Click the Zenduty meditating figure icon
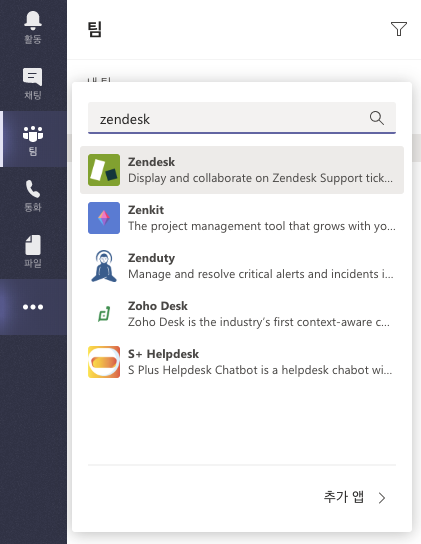Image resolution: width=421 pixels, height=544 pixels. [104, 266]
